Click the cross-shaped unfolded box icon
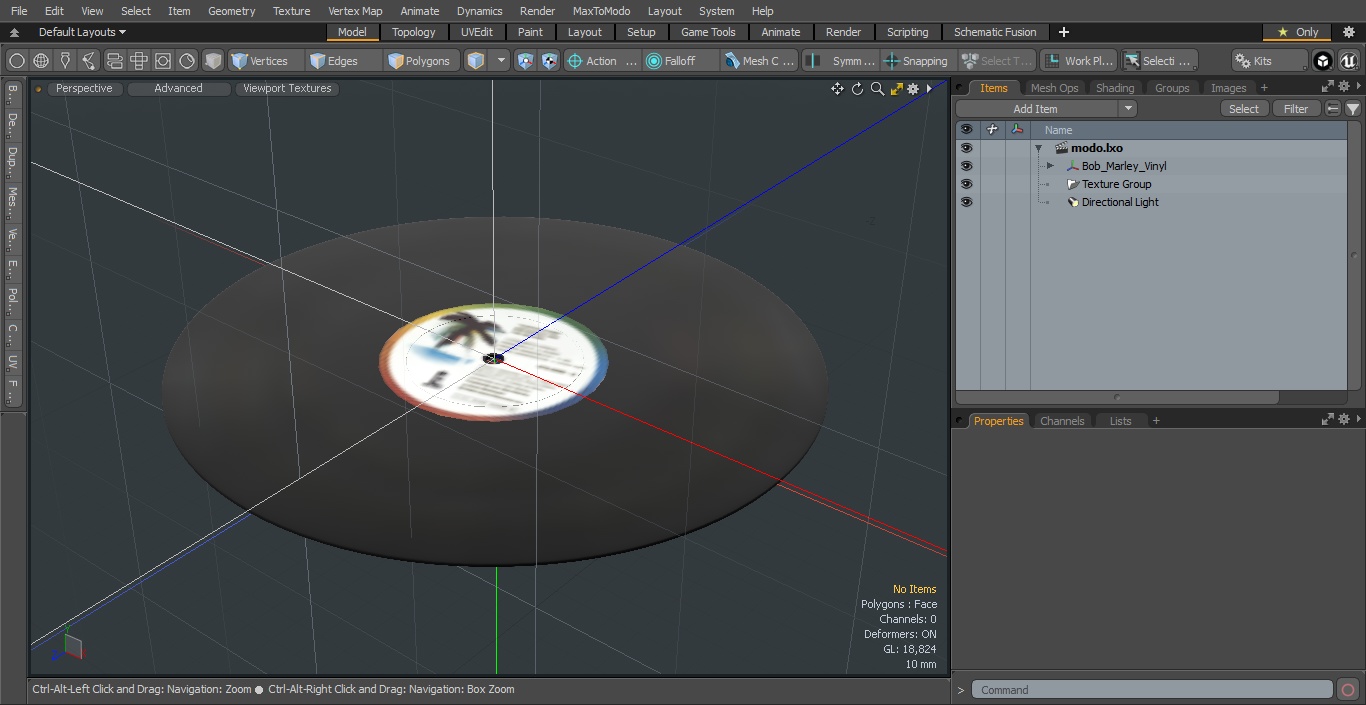 (139, 61)
